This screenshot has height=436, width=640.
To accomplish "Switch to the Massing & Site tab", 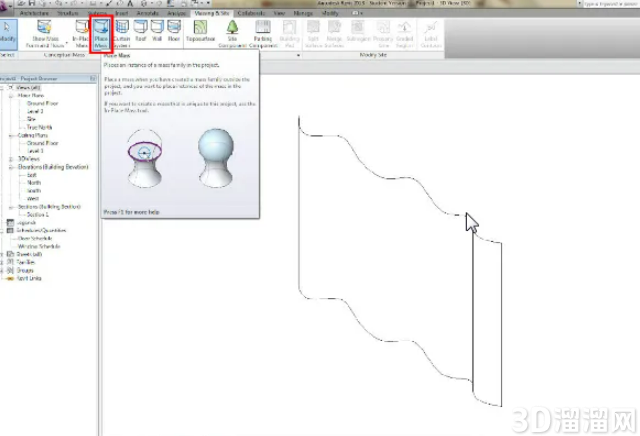I will click(x=211, y=13).
